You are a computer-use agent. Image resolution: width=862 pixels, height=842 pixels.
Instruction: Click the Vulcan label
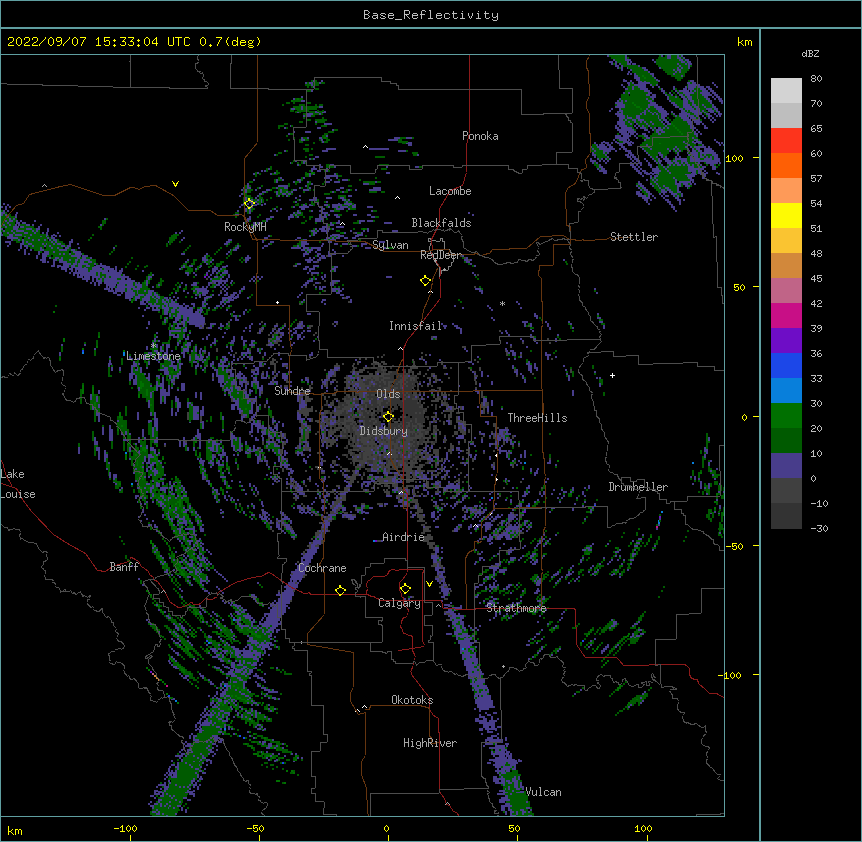[544, 792]
